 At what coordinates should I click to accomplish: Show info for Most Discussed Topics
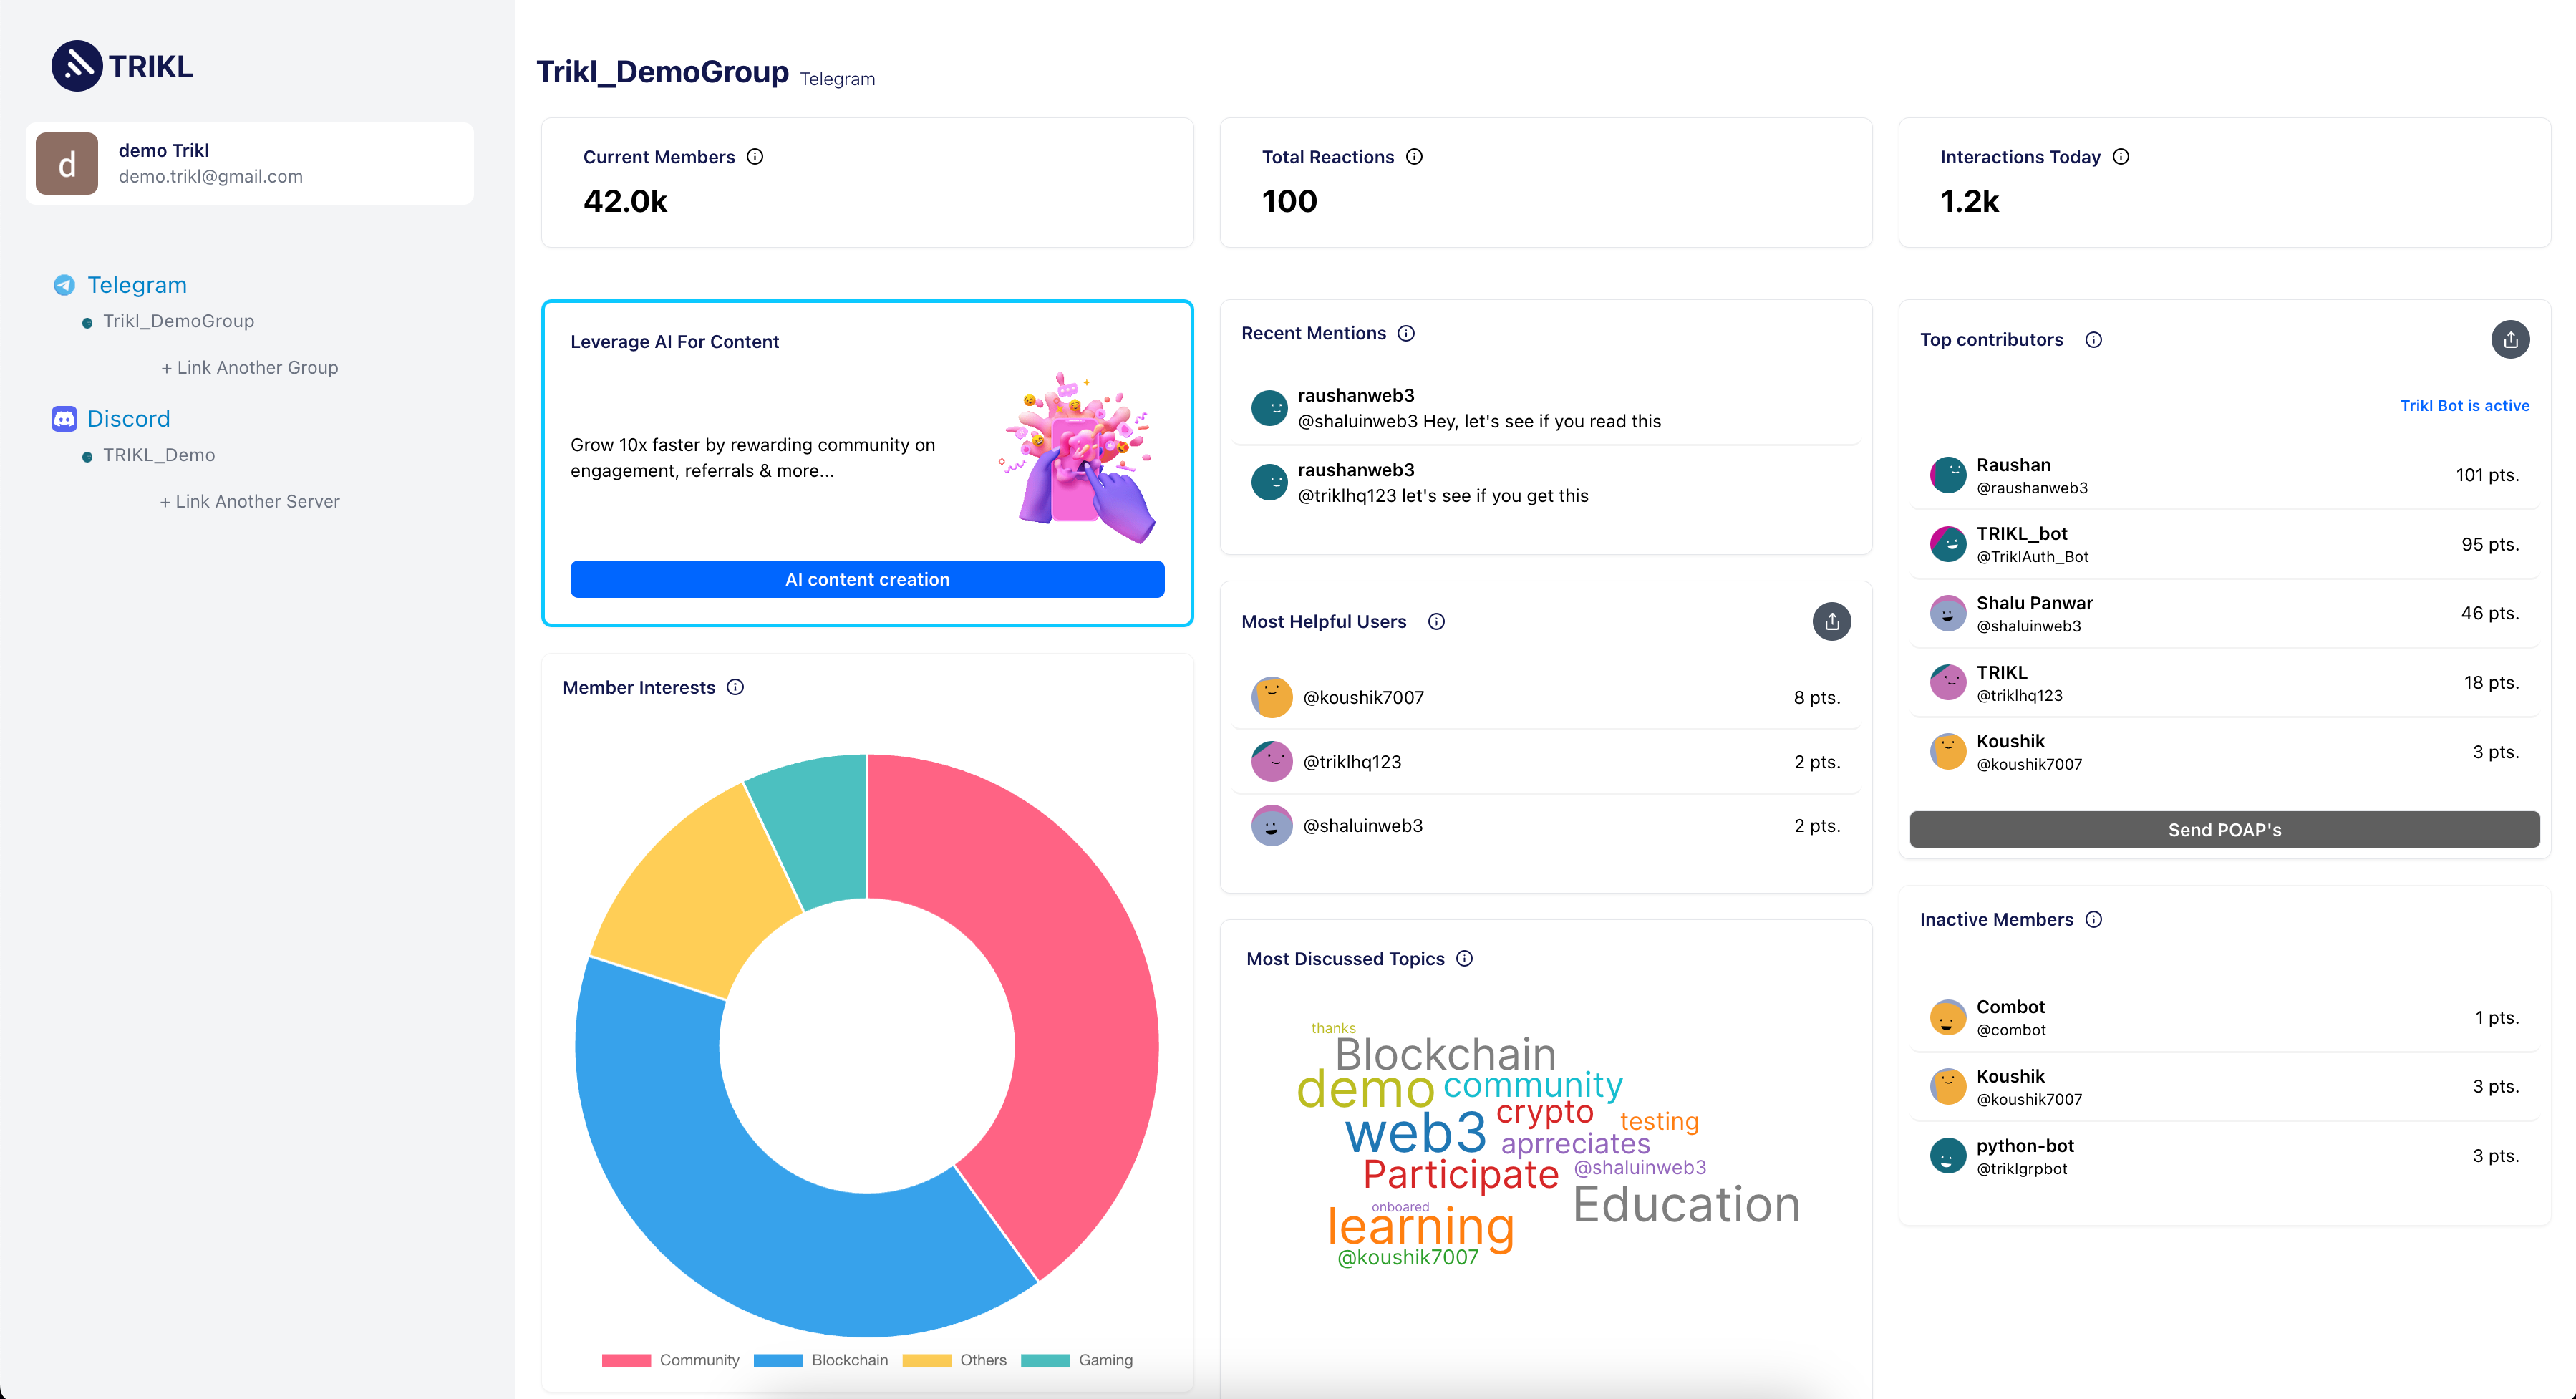click(1464, 959)
